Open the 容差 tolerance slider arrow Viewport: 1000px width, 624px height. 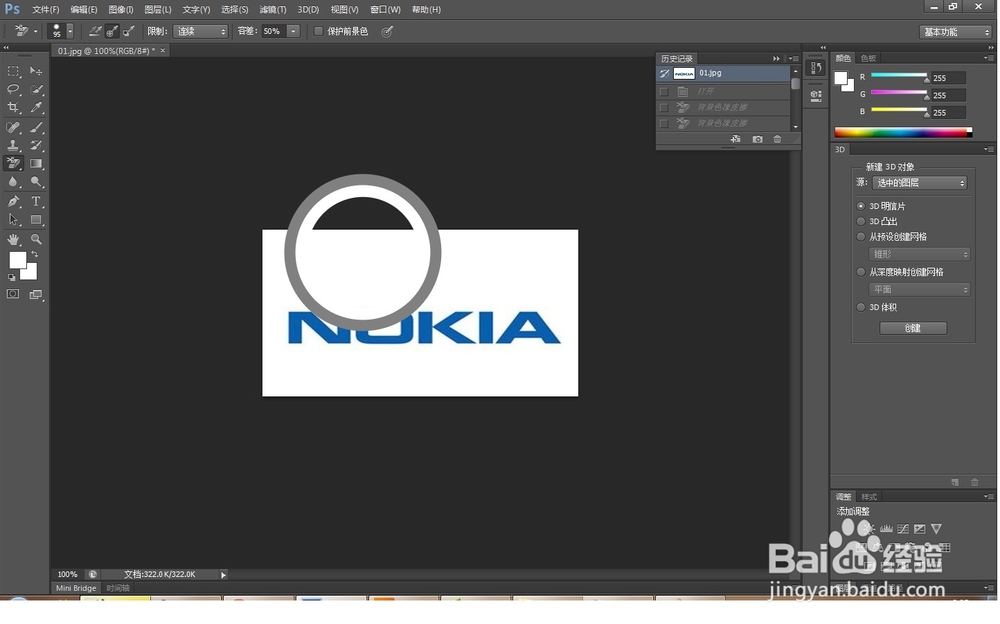pos(293,31)
